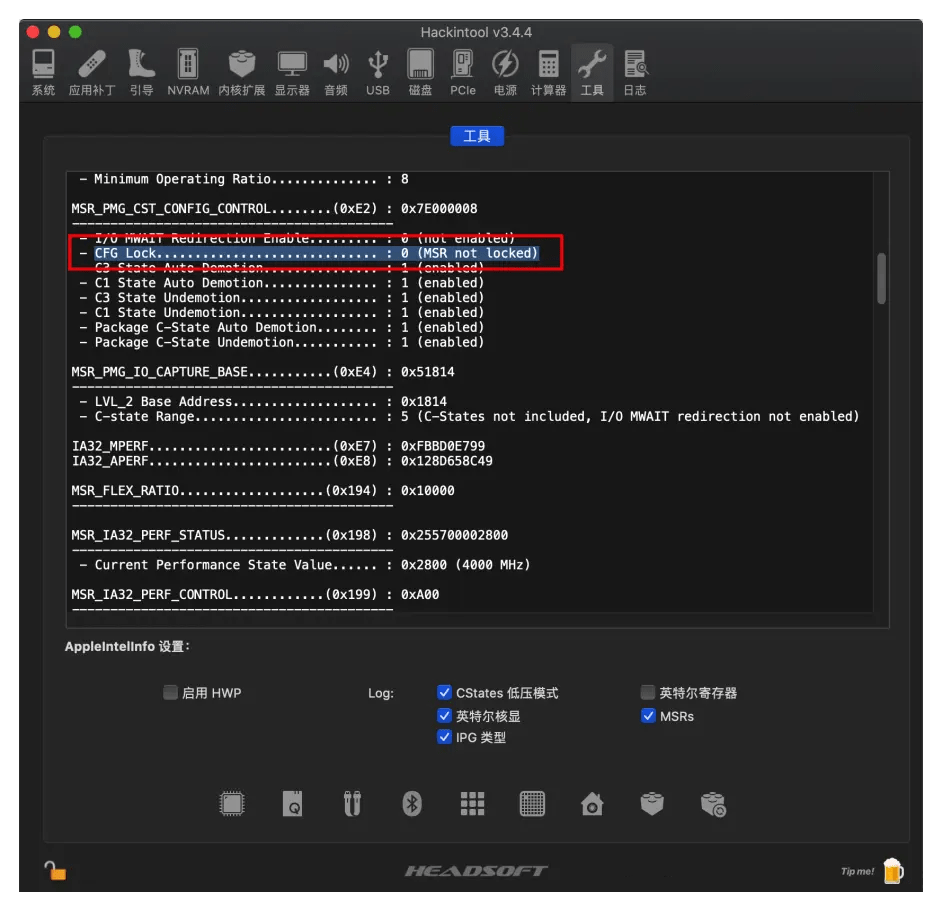Open the 日志 (Logs) section

(635, 72)
